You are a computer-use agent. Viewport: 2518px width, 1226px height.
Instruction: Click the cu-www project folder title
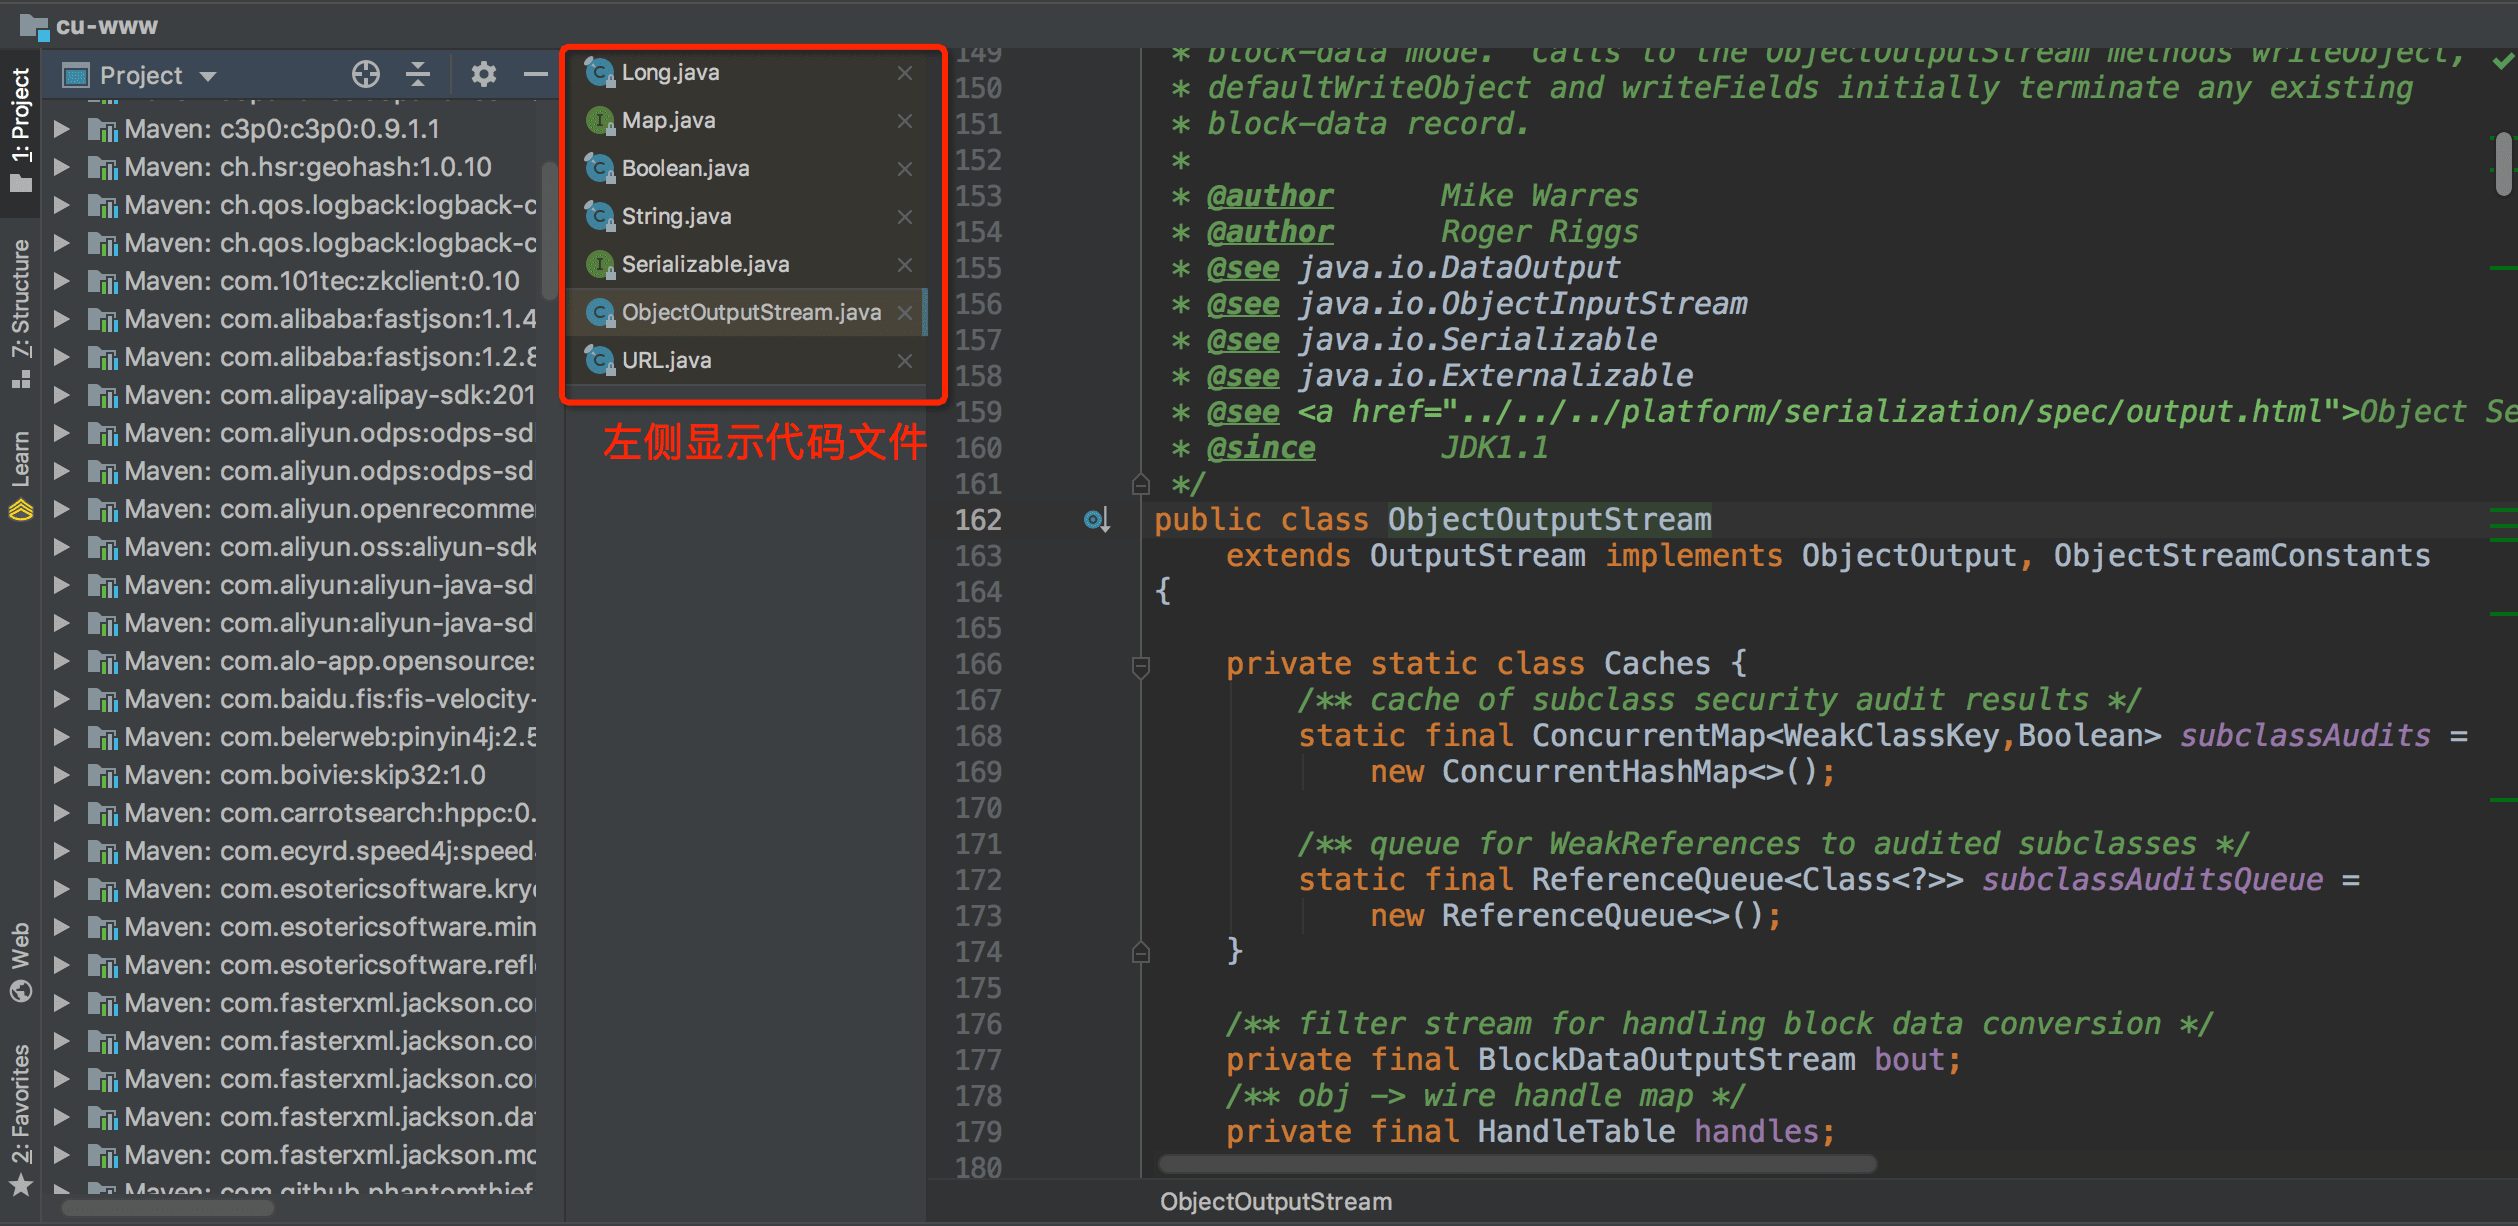click(x=88, y=25)
